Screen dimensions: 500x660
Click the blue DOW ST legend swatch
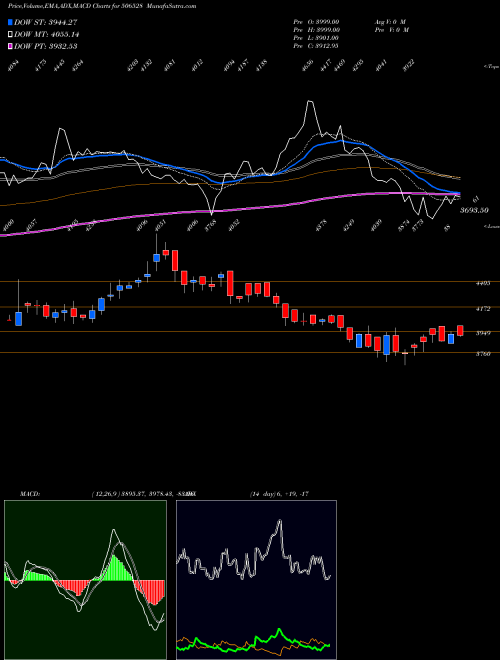(10, 22)
